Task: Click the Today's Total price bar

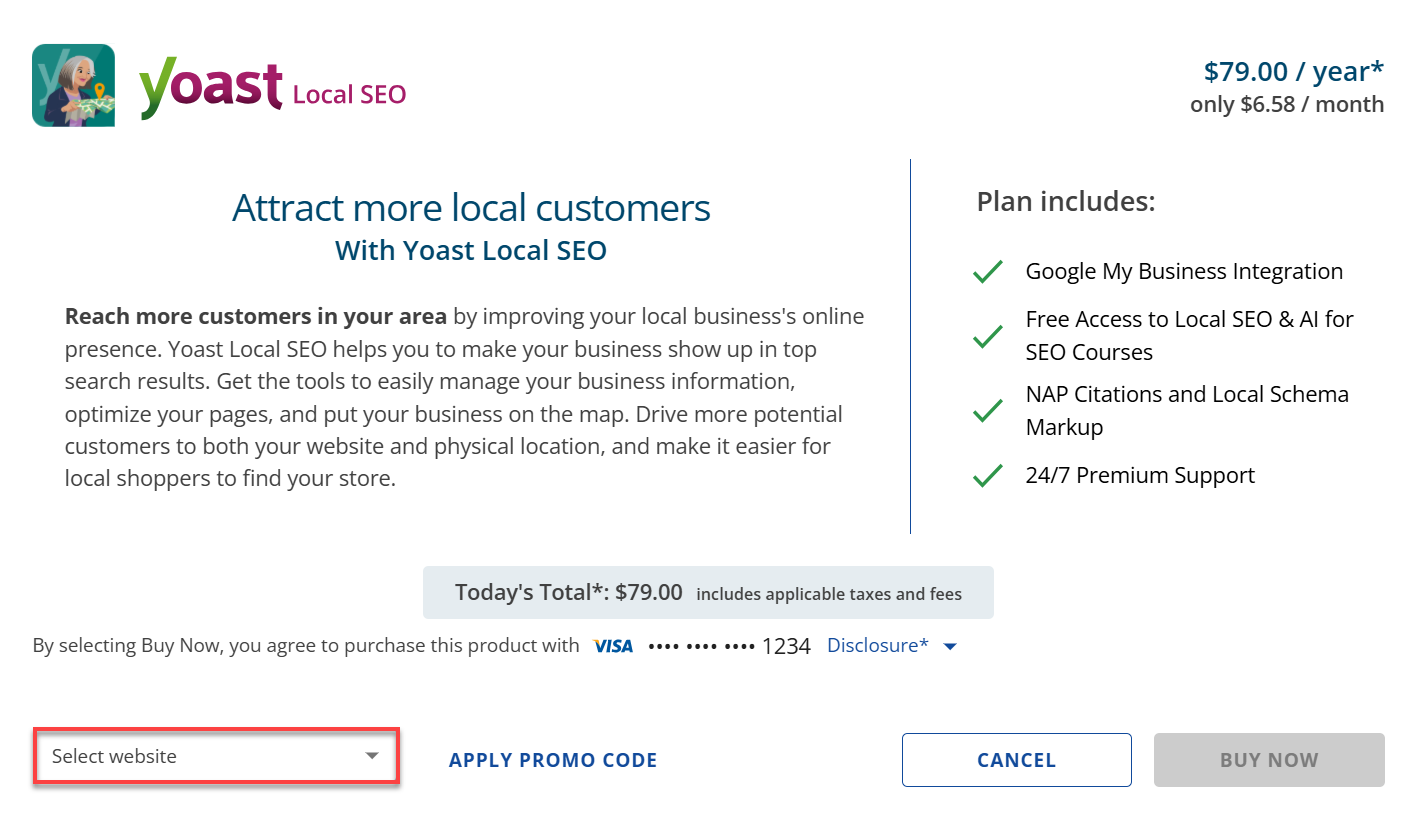Action: point(709,592)
